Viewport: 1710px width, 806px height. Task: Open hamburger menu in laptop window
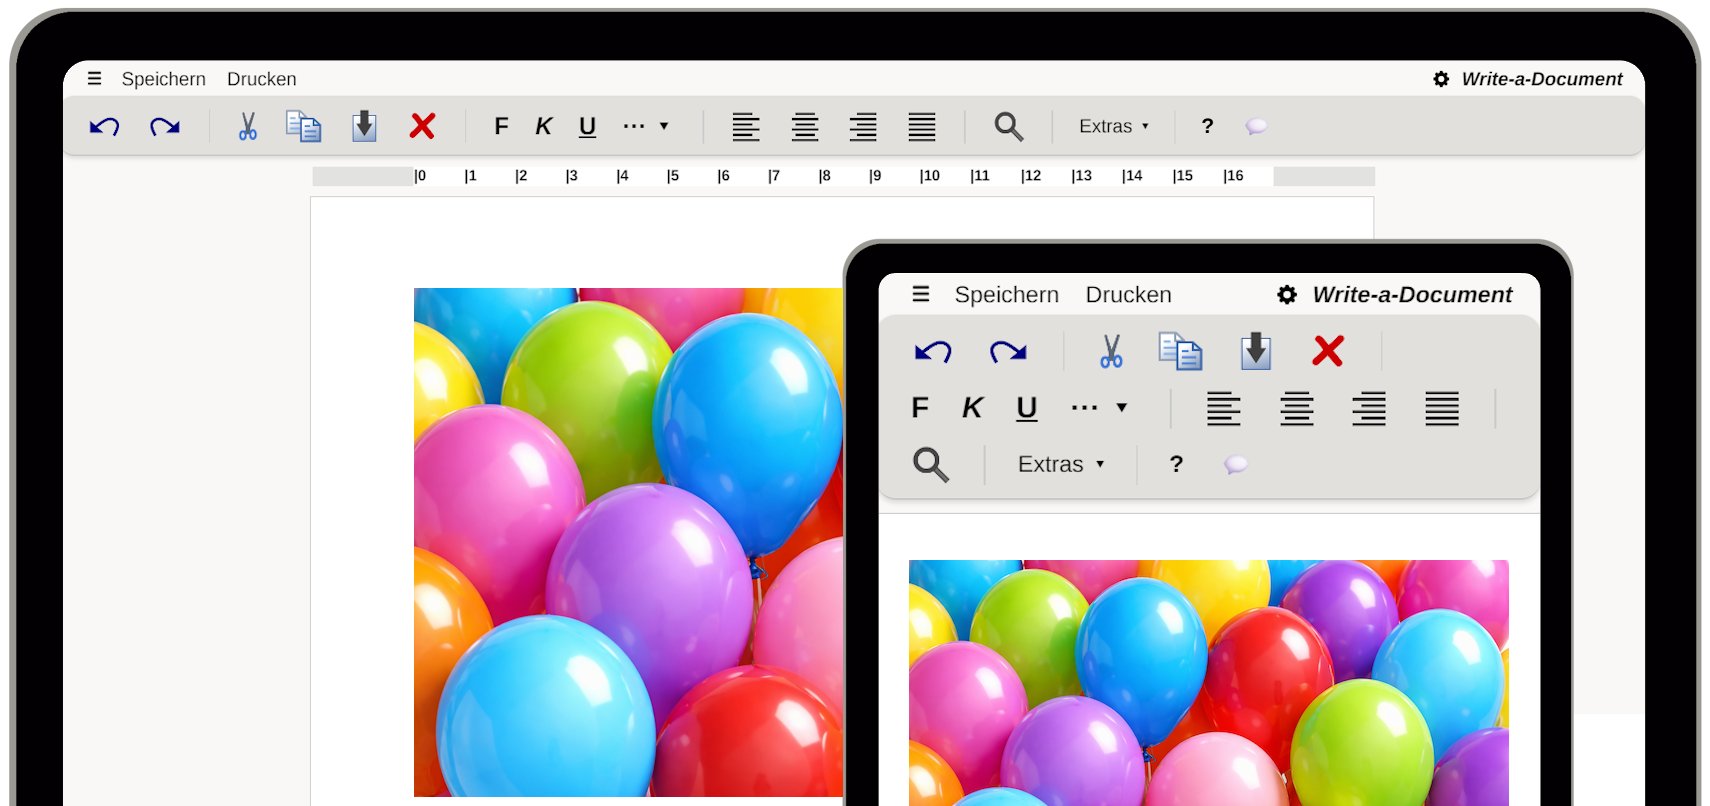[x=95, y=78]
